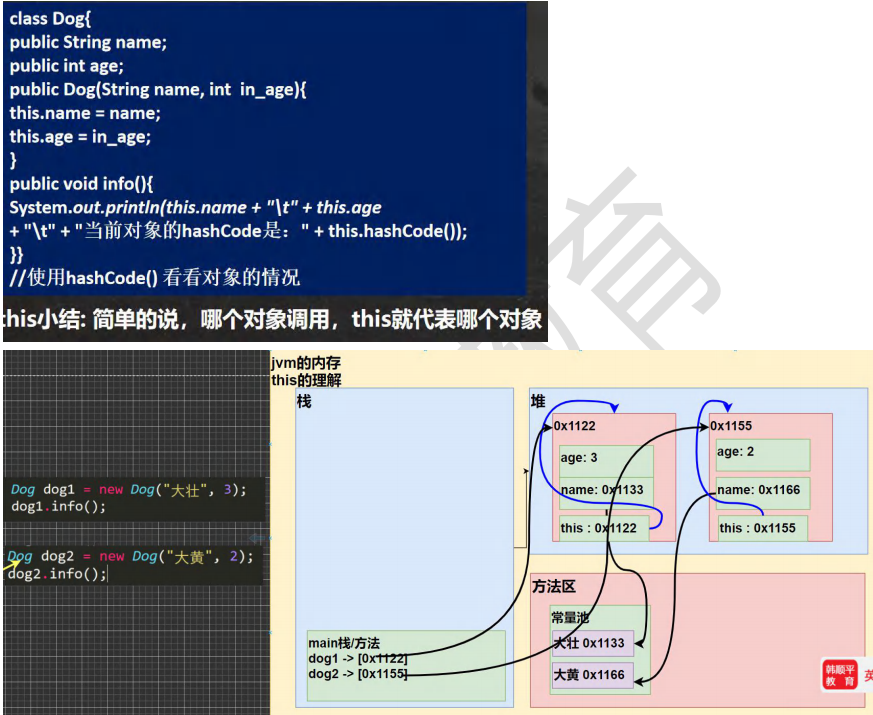873x715 pixels.
Task: Place cursor at end of dog2.info(); line
Action: coord(106,574)
